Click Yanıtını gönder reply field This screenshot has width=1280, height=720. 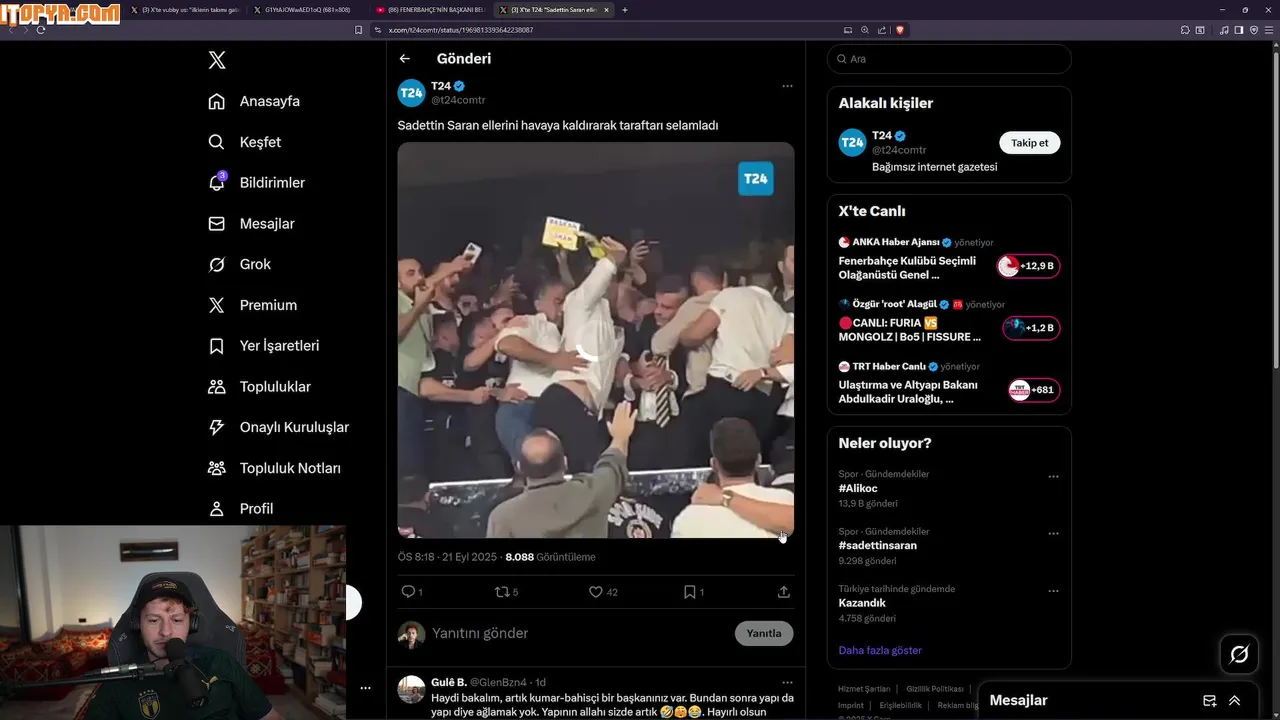pos(480,633)
